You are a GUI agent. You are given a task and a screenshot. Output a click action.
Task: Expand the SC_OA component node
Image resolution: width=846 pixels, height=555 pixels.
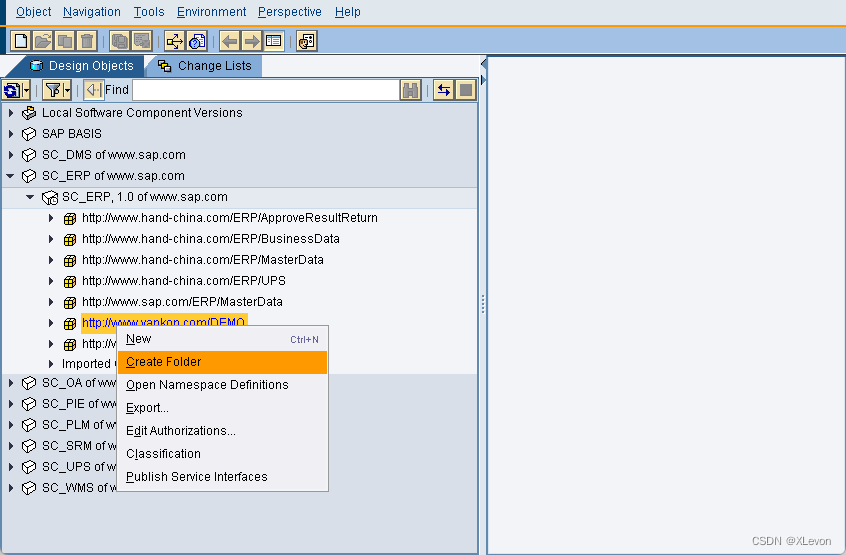(11, 383)
